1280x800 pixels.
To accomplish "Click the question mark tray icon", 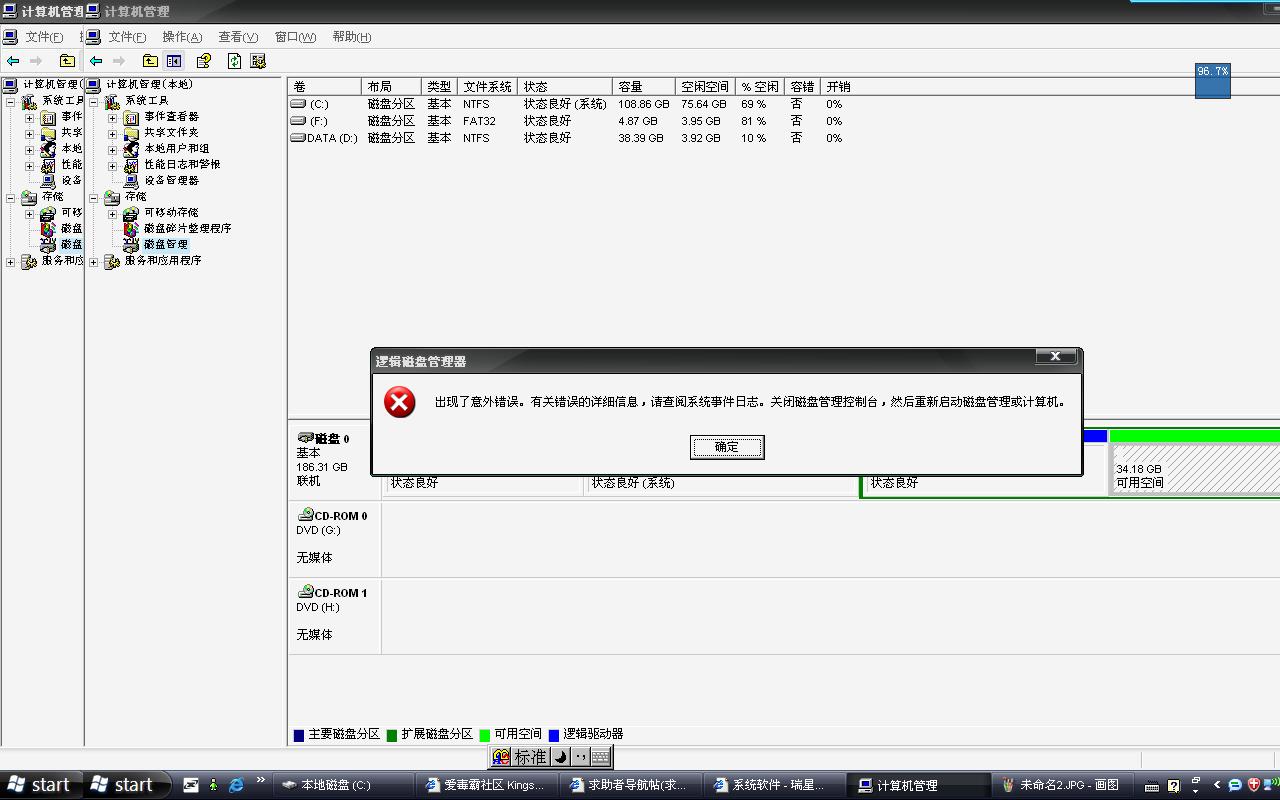I will 1174,785.
